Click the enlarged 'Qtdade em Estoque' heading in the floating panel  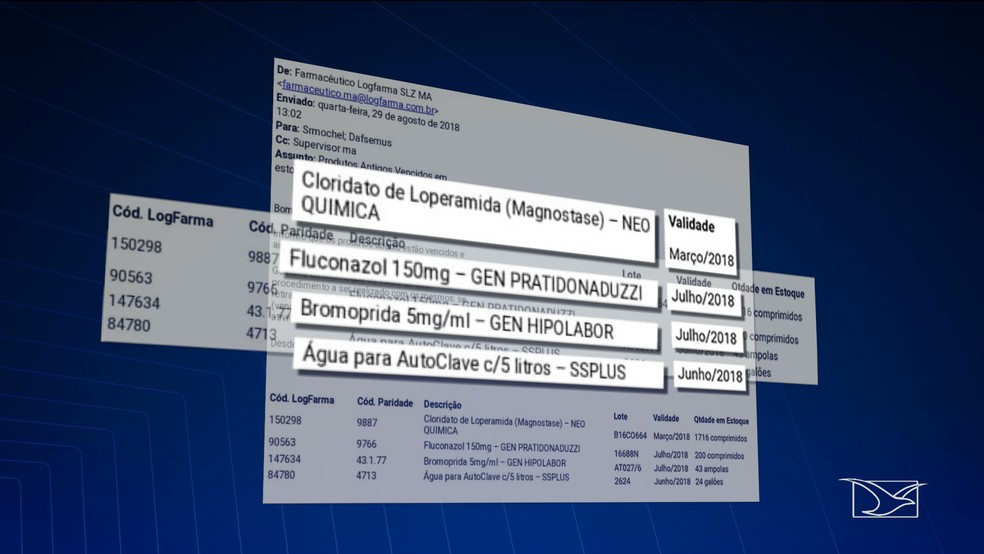pos(767,290)
